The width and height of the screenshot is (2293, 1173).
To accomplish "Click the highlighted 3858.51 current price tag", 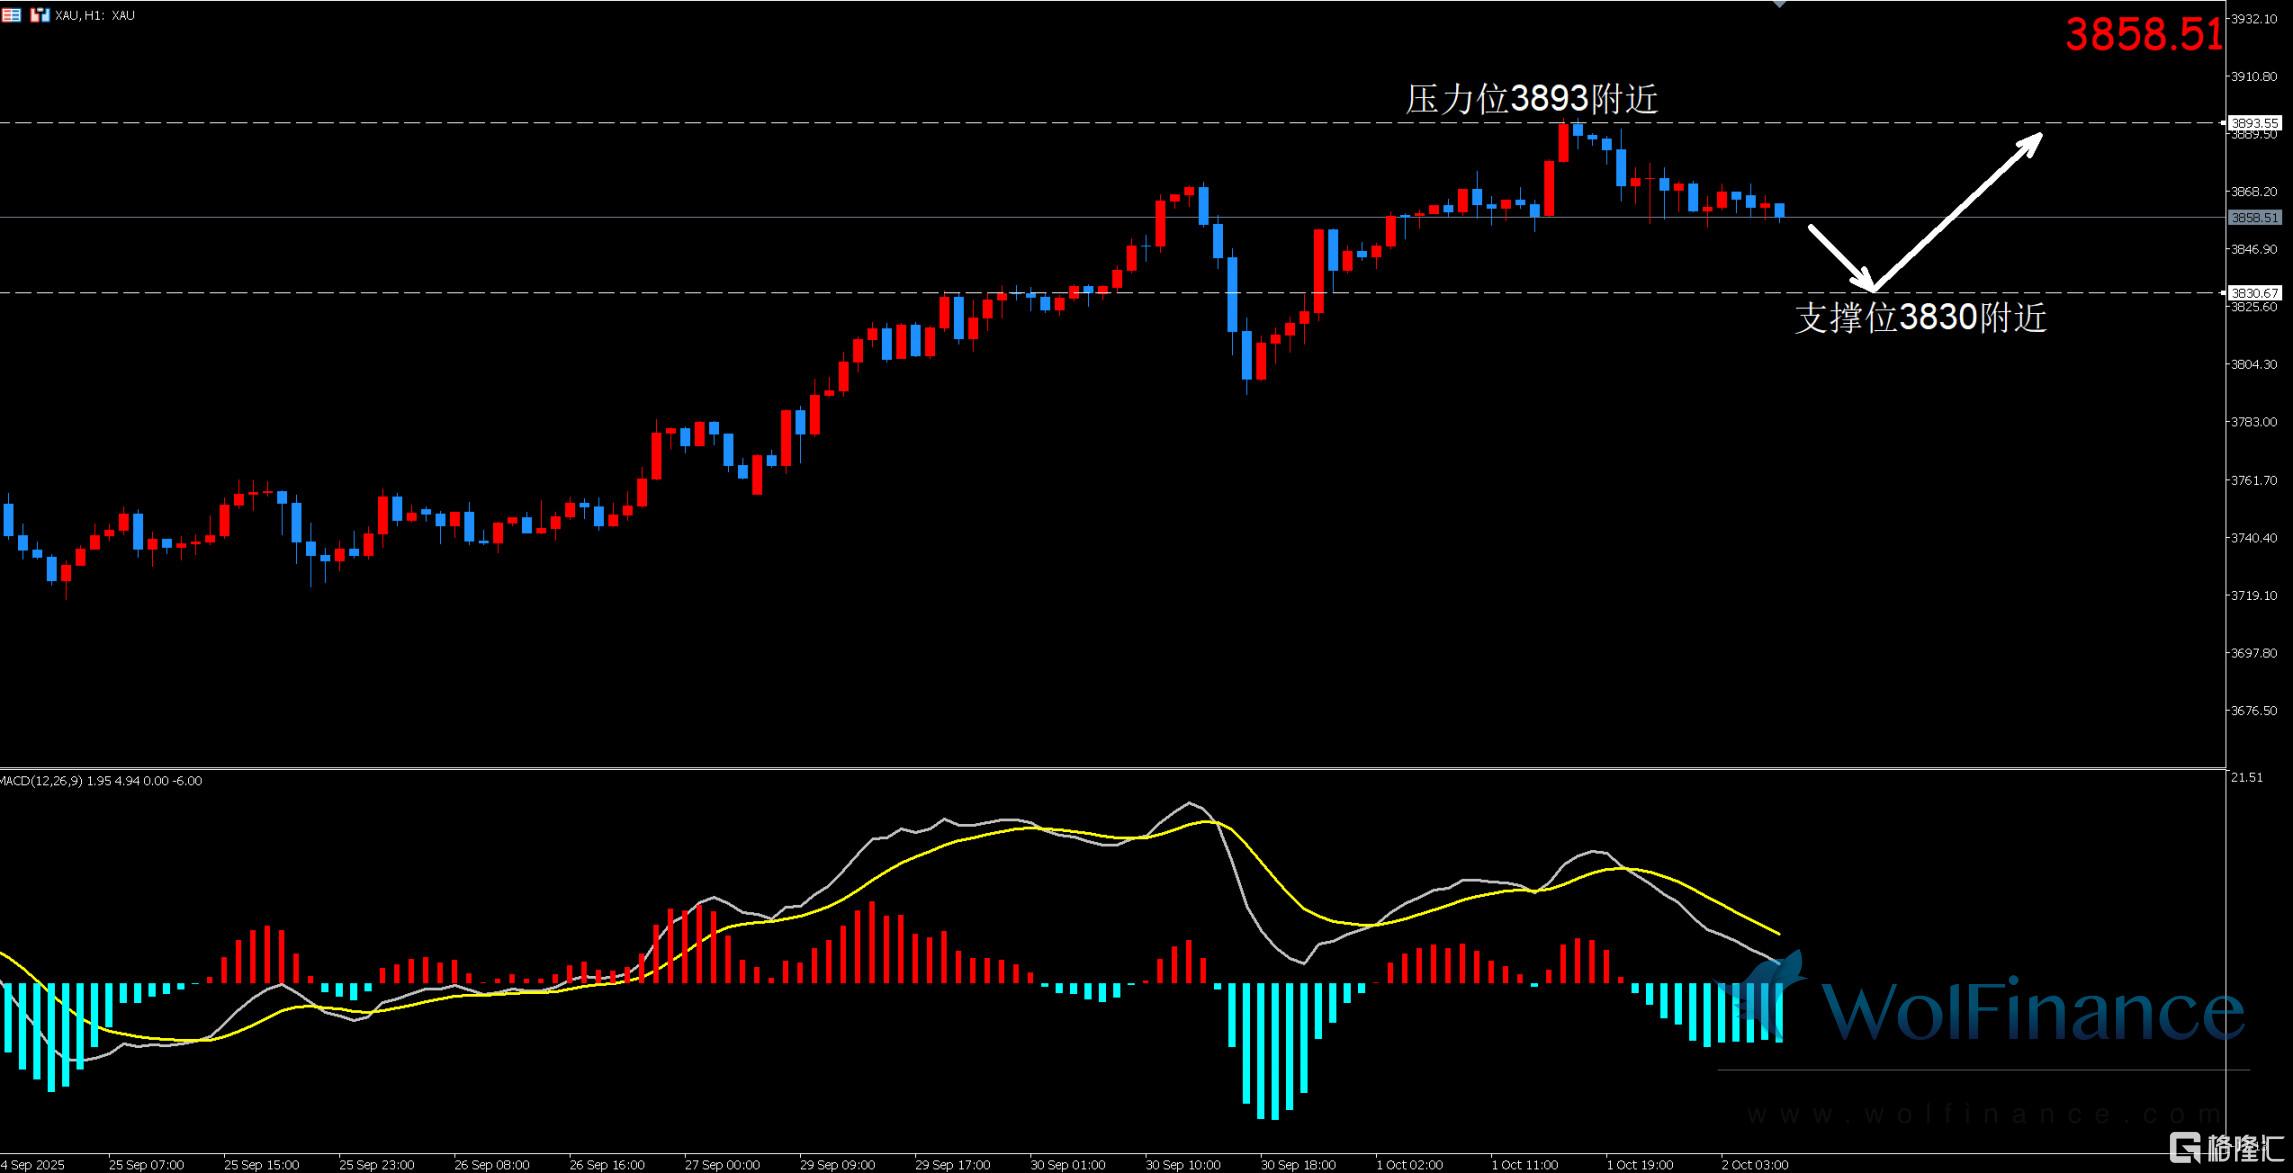I will click(2254, 217).
